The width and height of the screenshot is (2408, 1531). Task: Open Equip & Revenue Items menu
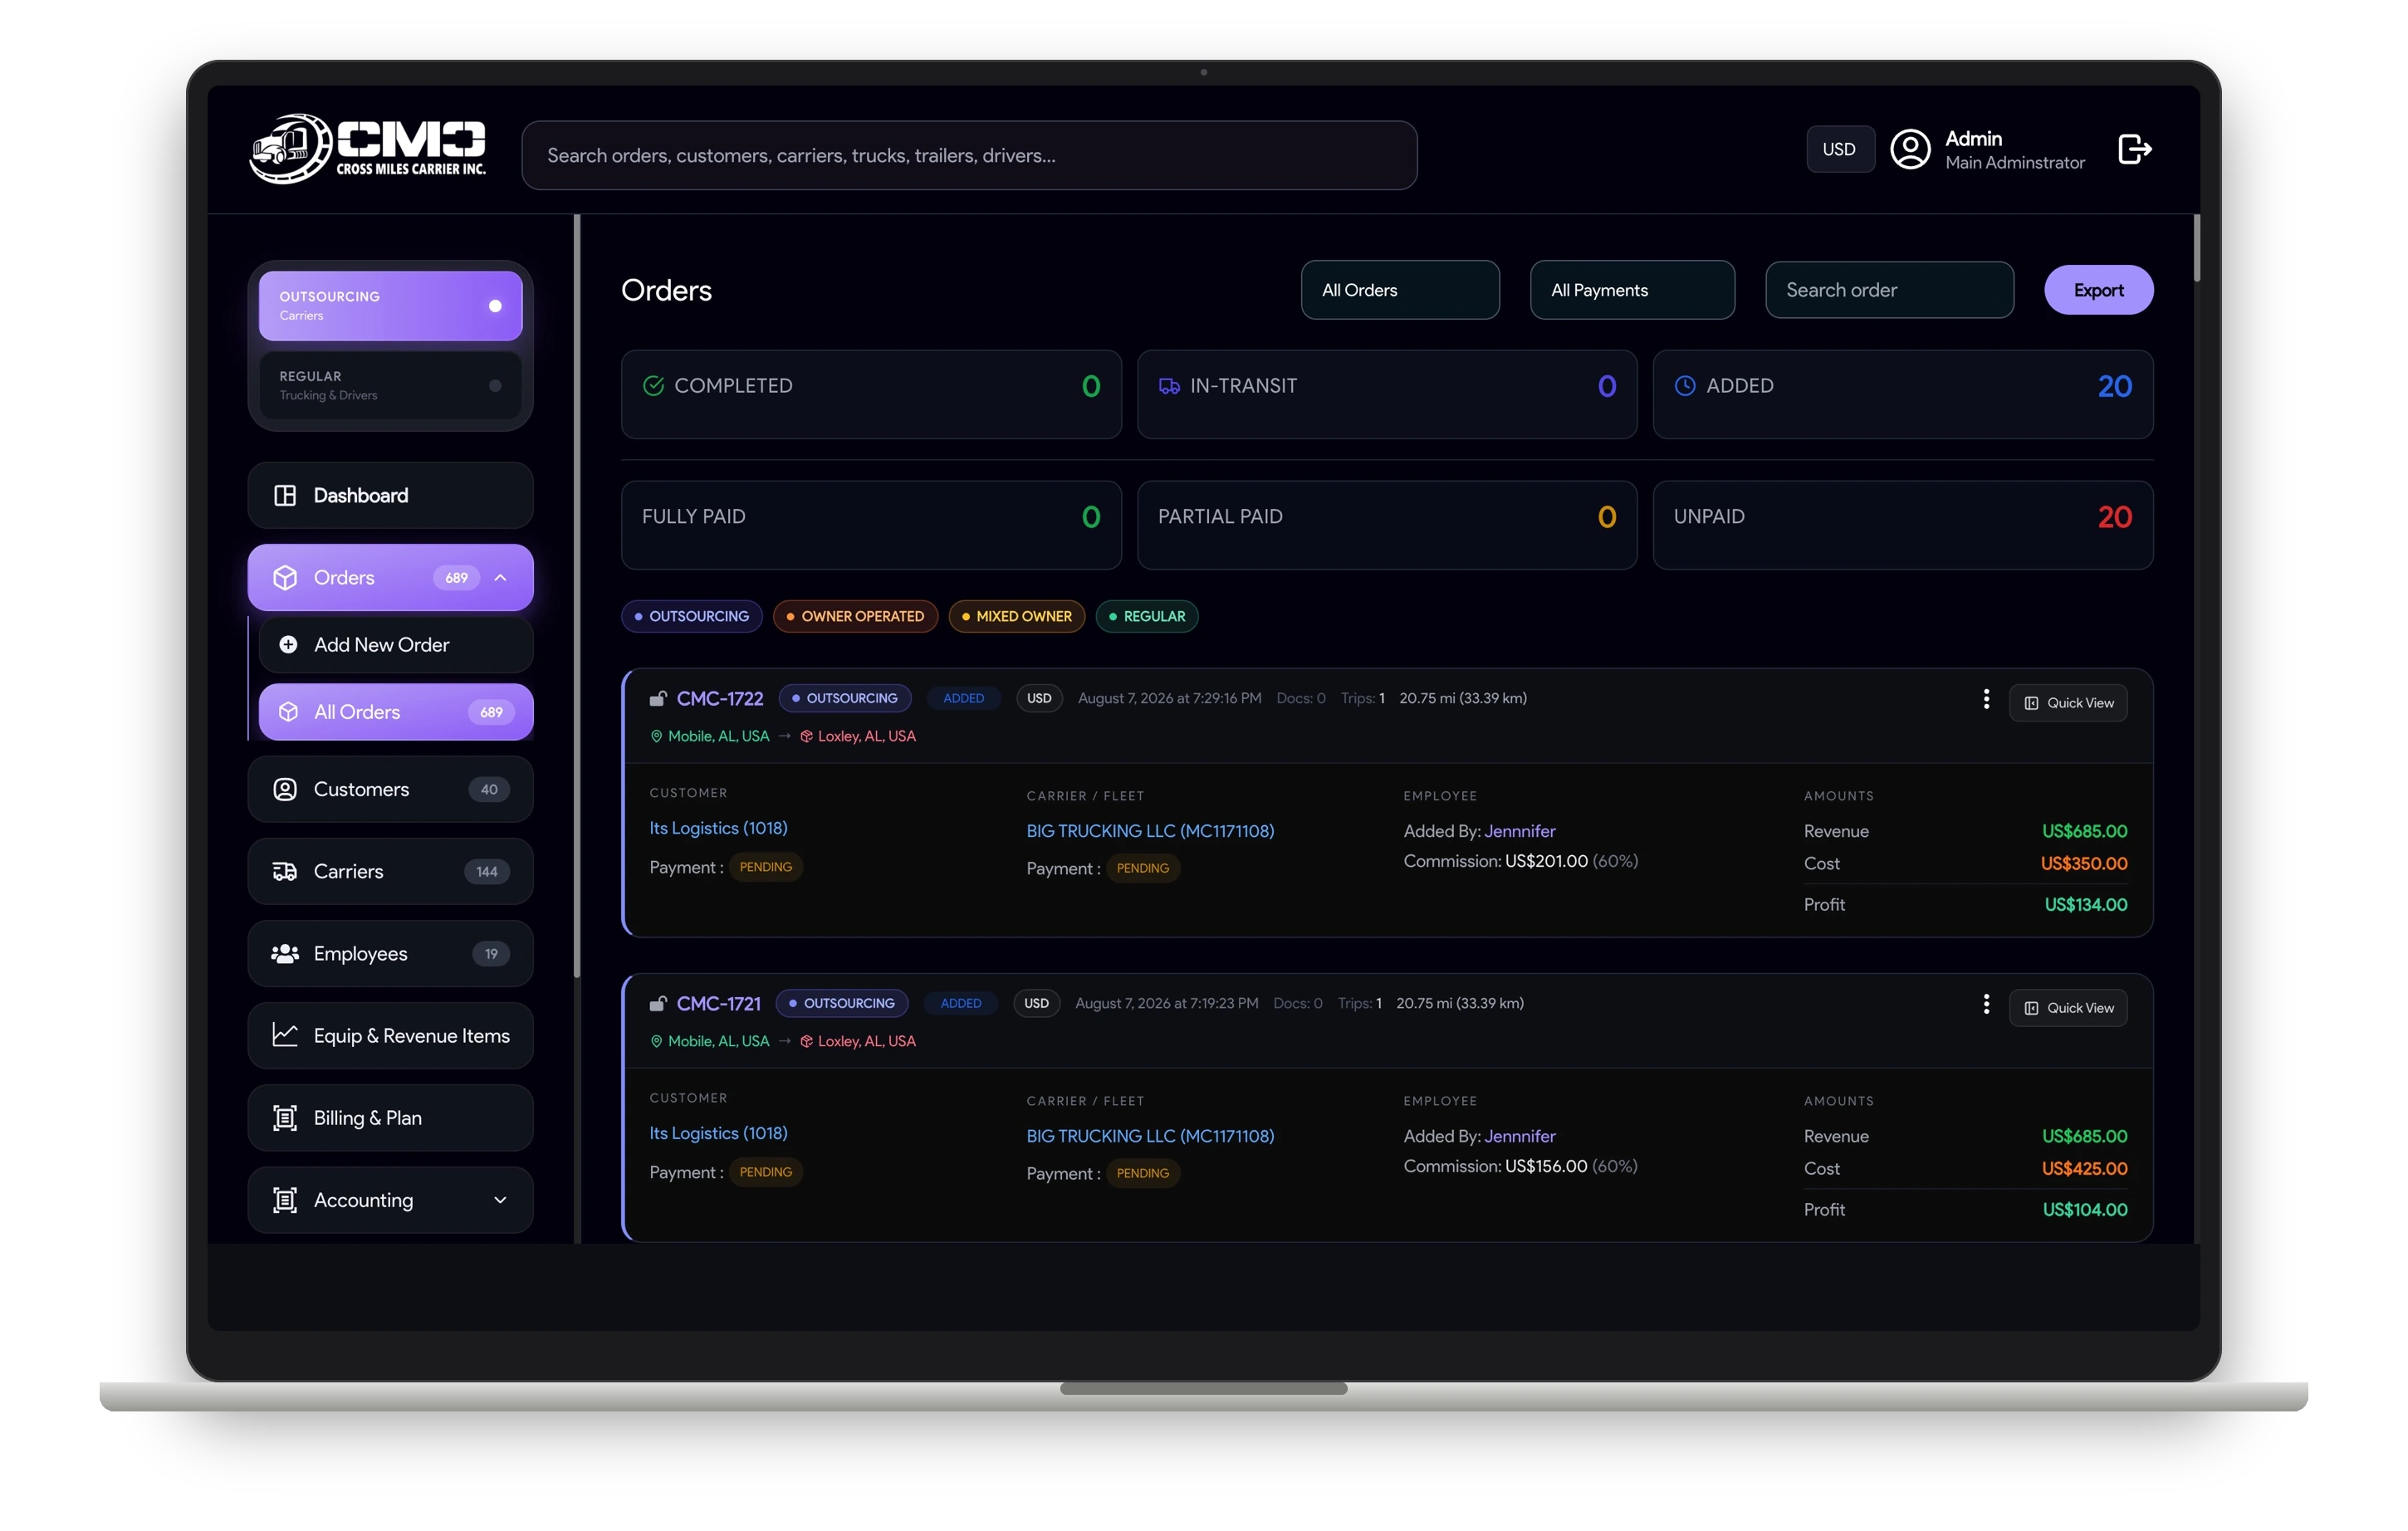point(390,1035)
